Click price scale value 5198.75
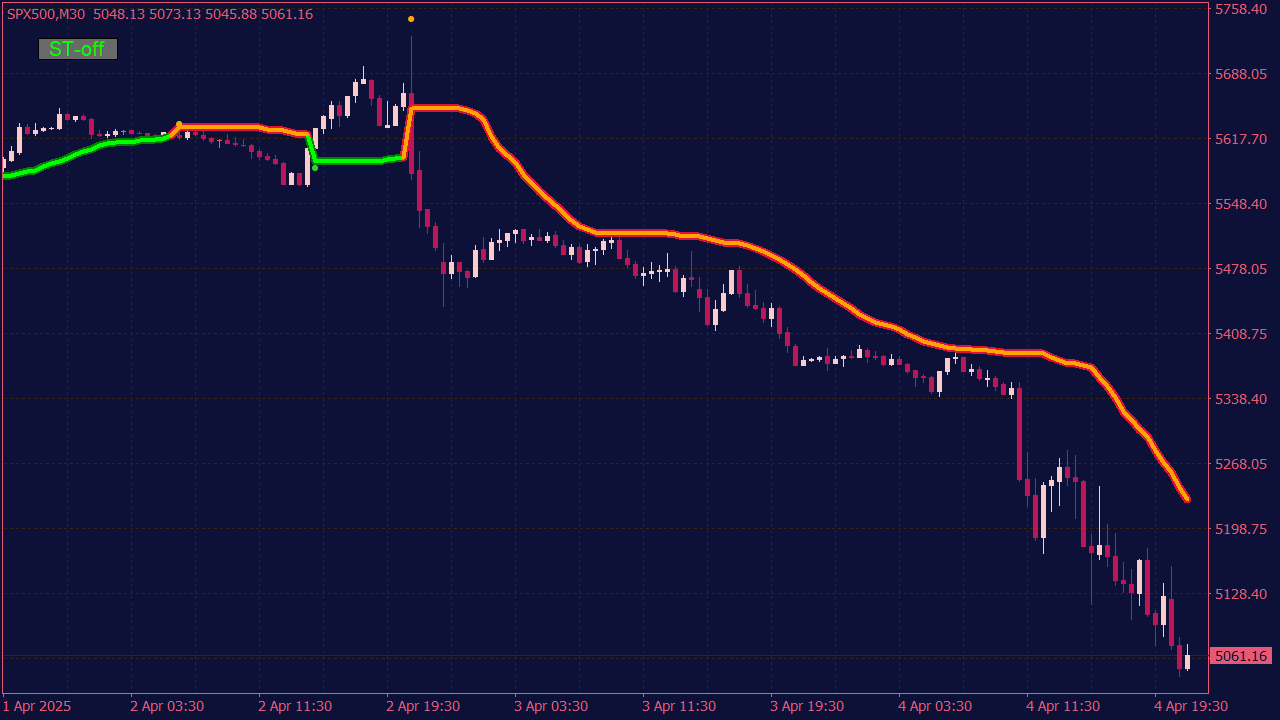The height and width of the screenshot is (720, 1280). point(1241,529)
